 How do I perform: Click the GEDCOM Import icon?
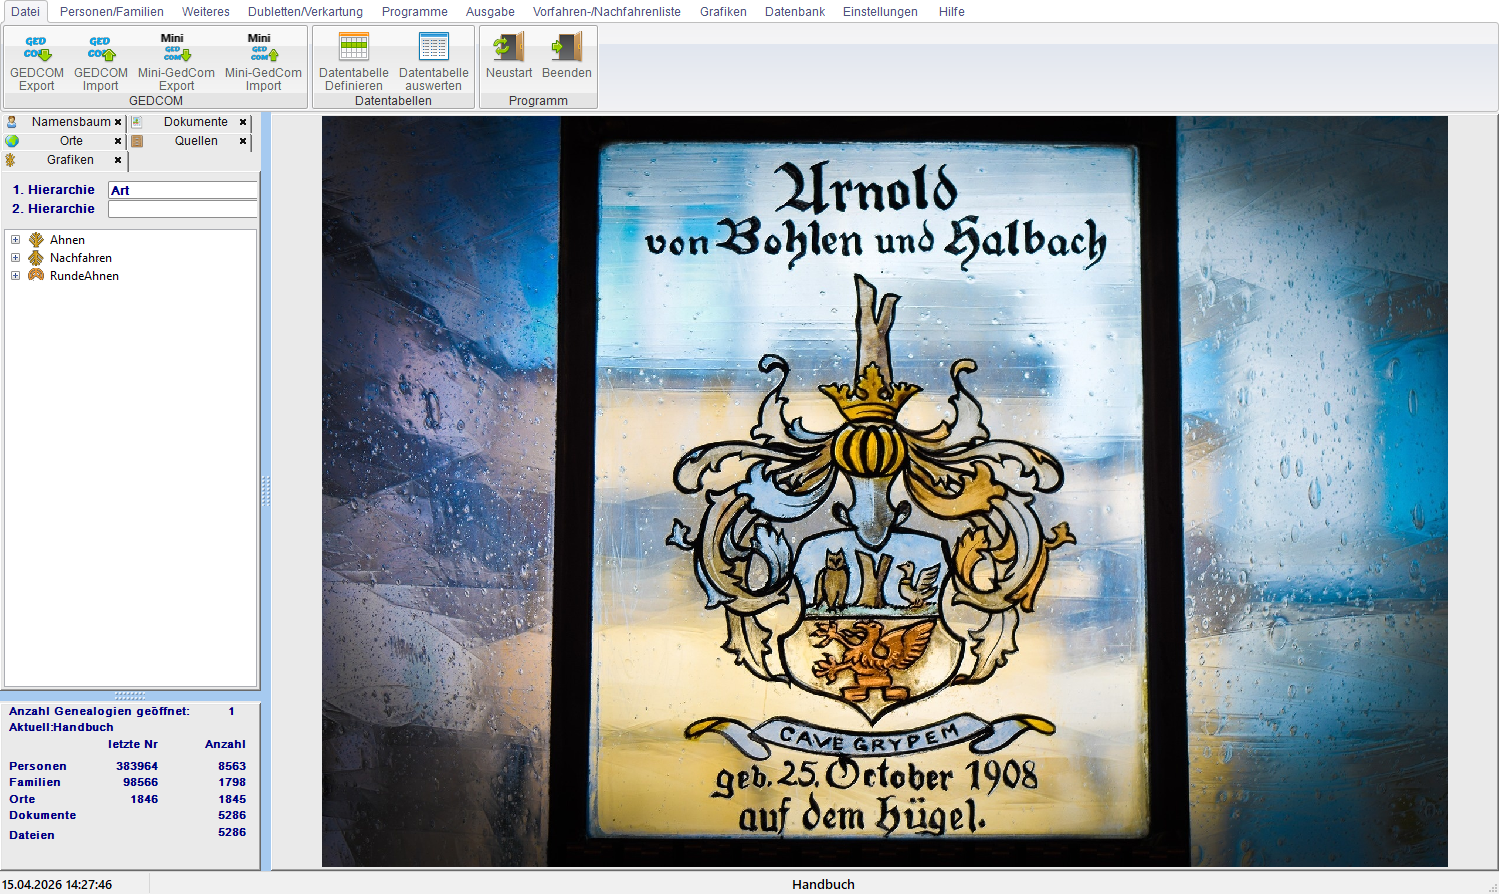point(101,49)
